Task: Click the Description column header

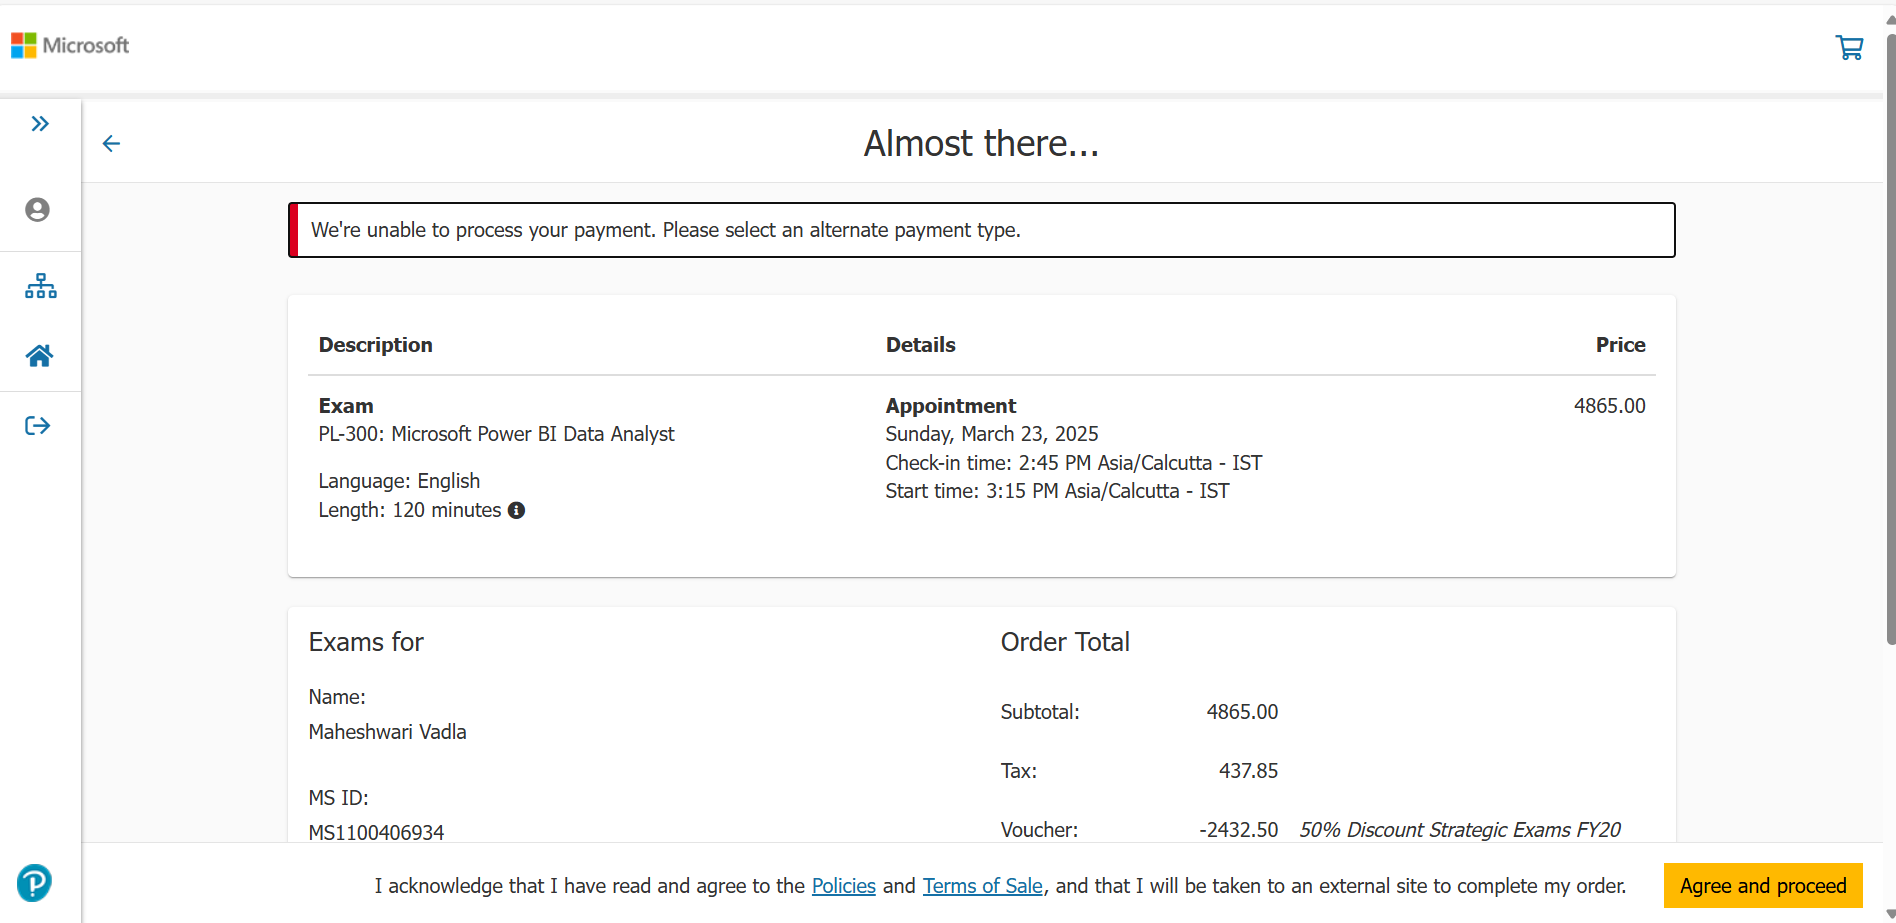Action: 376,345
